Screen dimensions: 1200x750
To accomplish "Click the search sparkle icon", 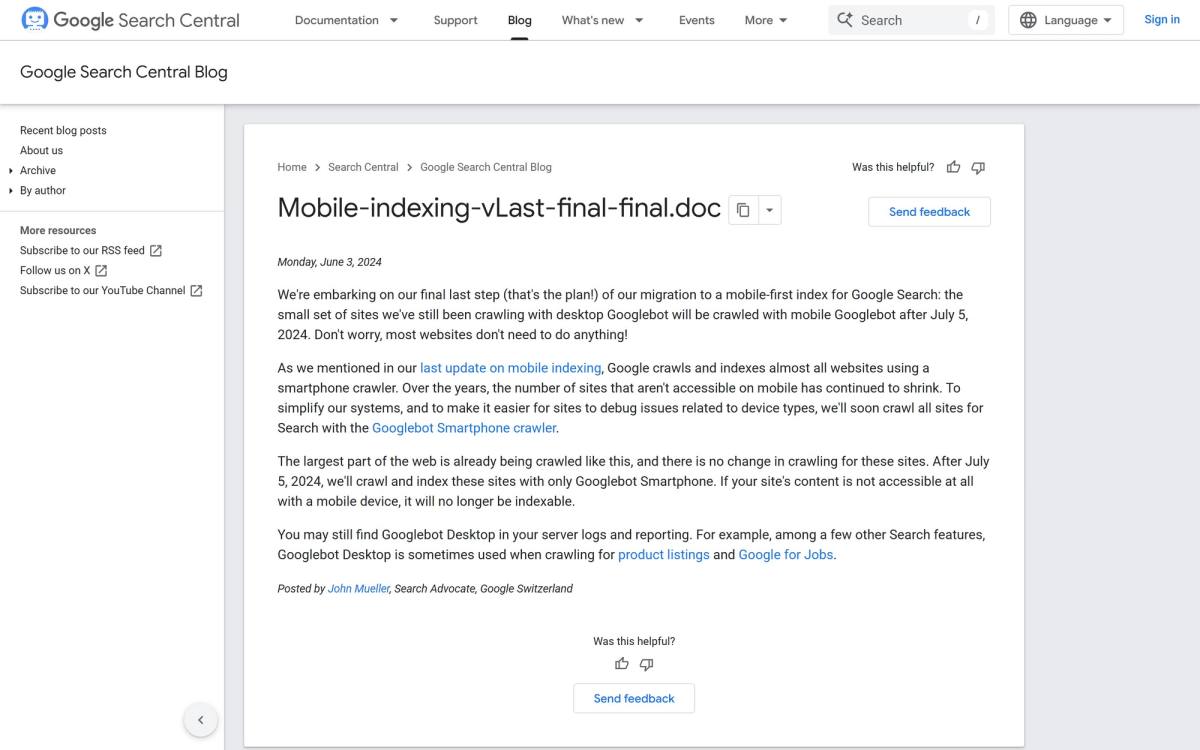I will coord(845,20).
